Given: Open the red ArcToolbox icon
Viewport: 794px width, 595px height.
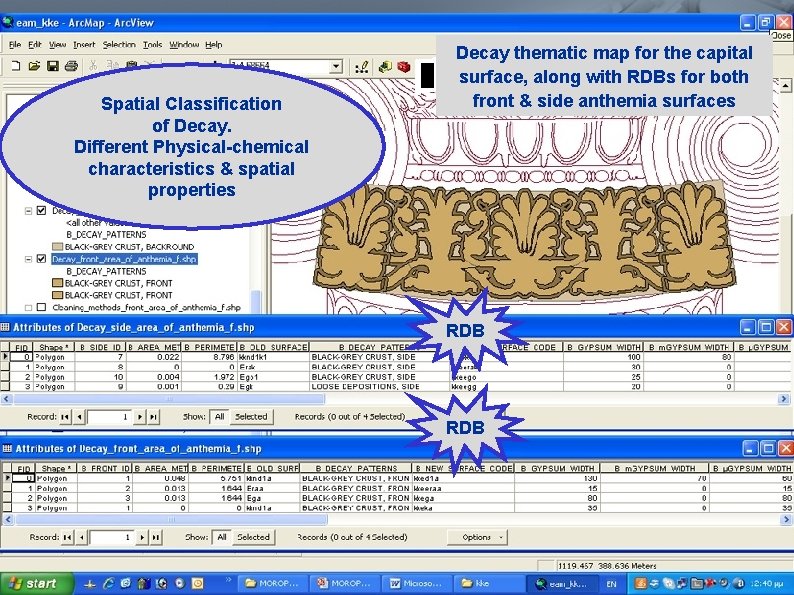Looking at the screenshot, I should point(404,67).
